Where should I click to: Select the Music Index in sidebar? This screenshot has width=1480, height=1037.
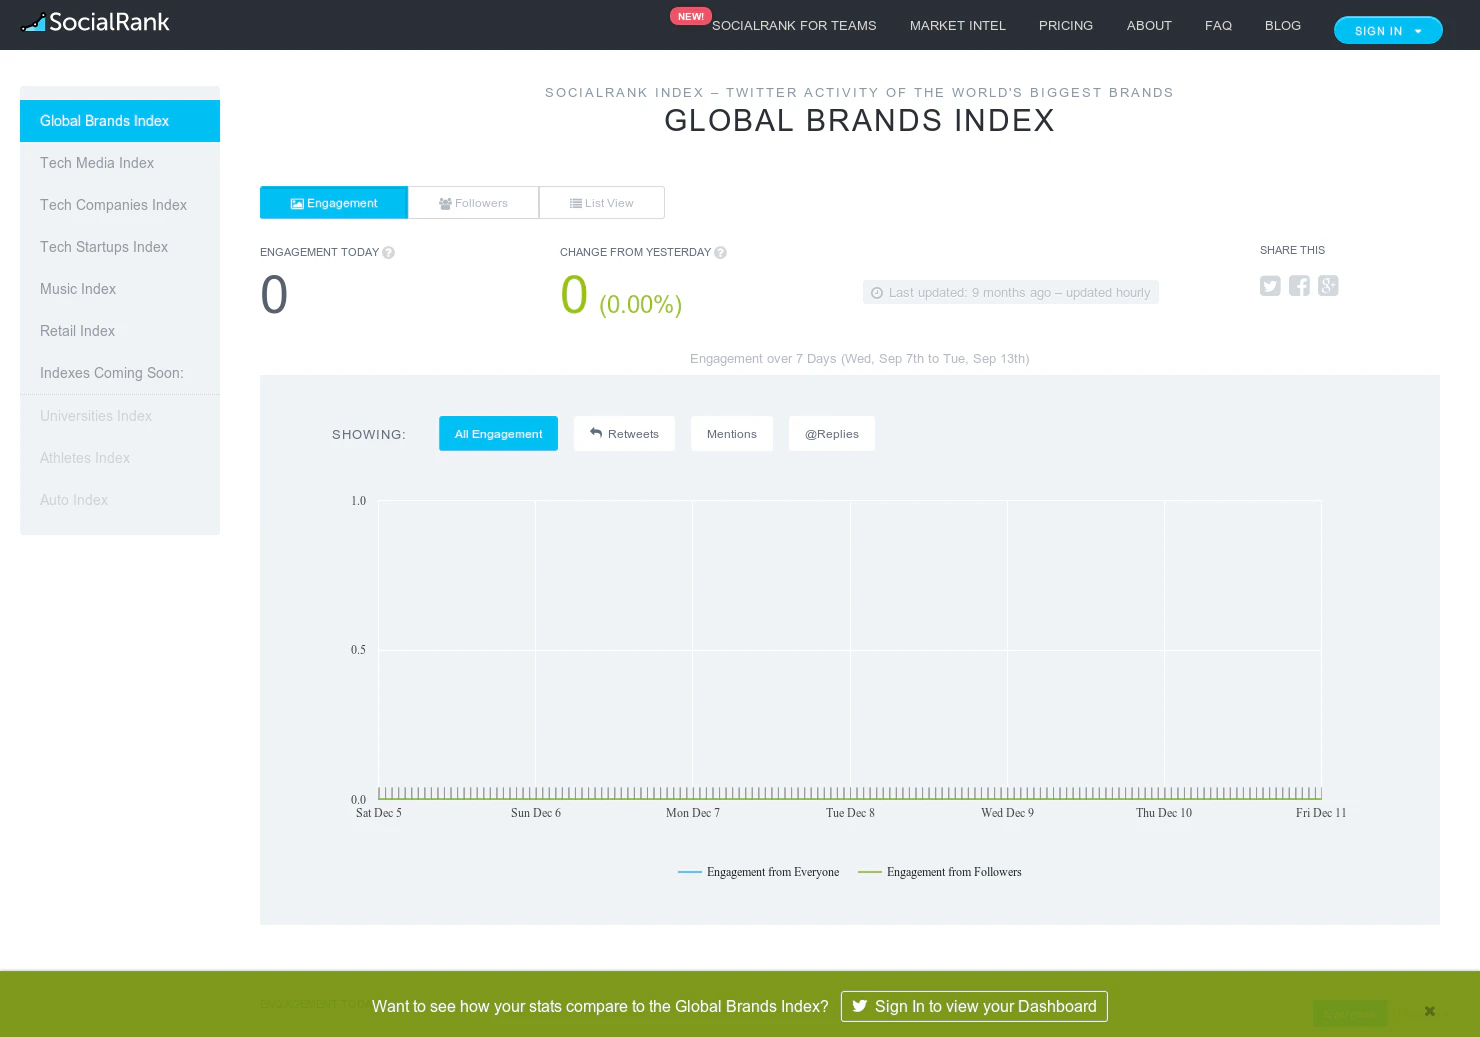tap(77, 289)
